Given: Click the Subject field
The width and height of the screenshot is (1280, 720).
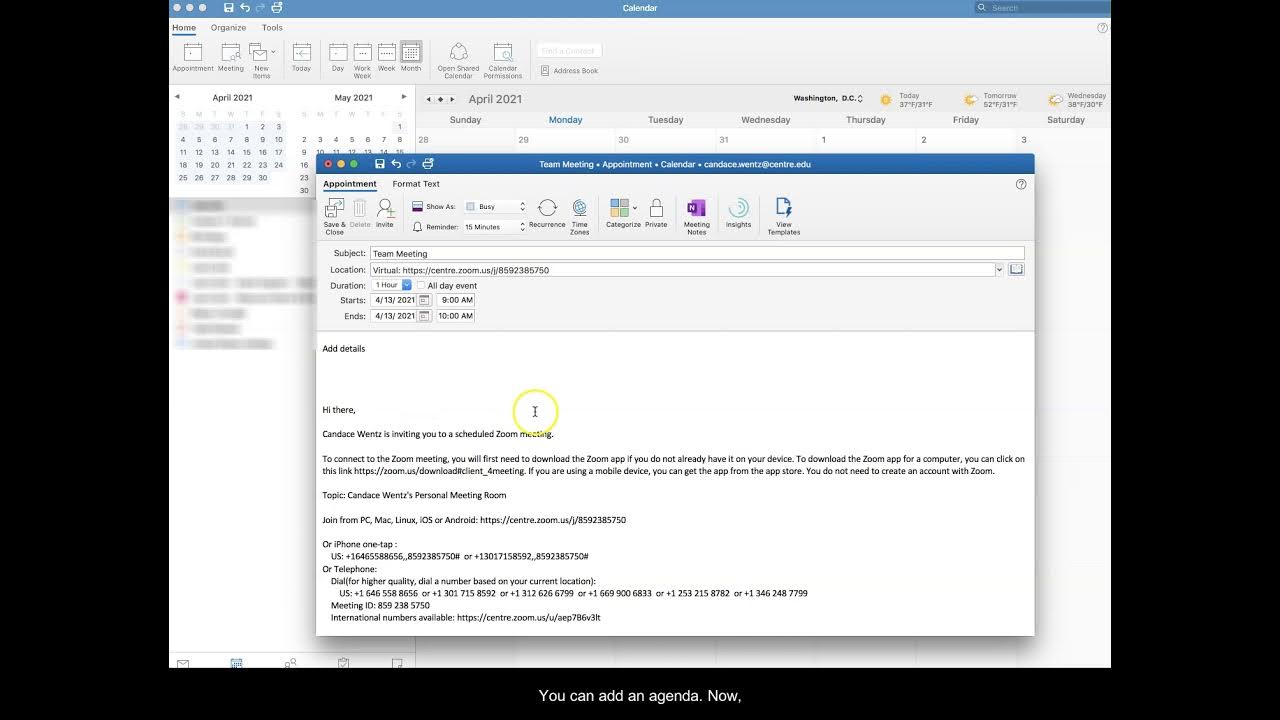Looking at the screenshot, I should tap(697, 254).
